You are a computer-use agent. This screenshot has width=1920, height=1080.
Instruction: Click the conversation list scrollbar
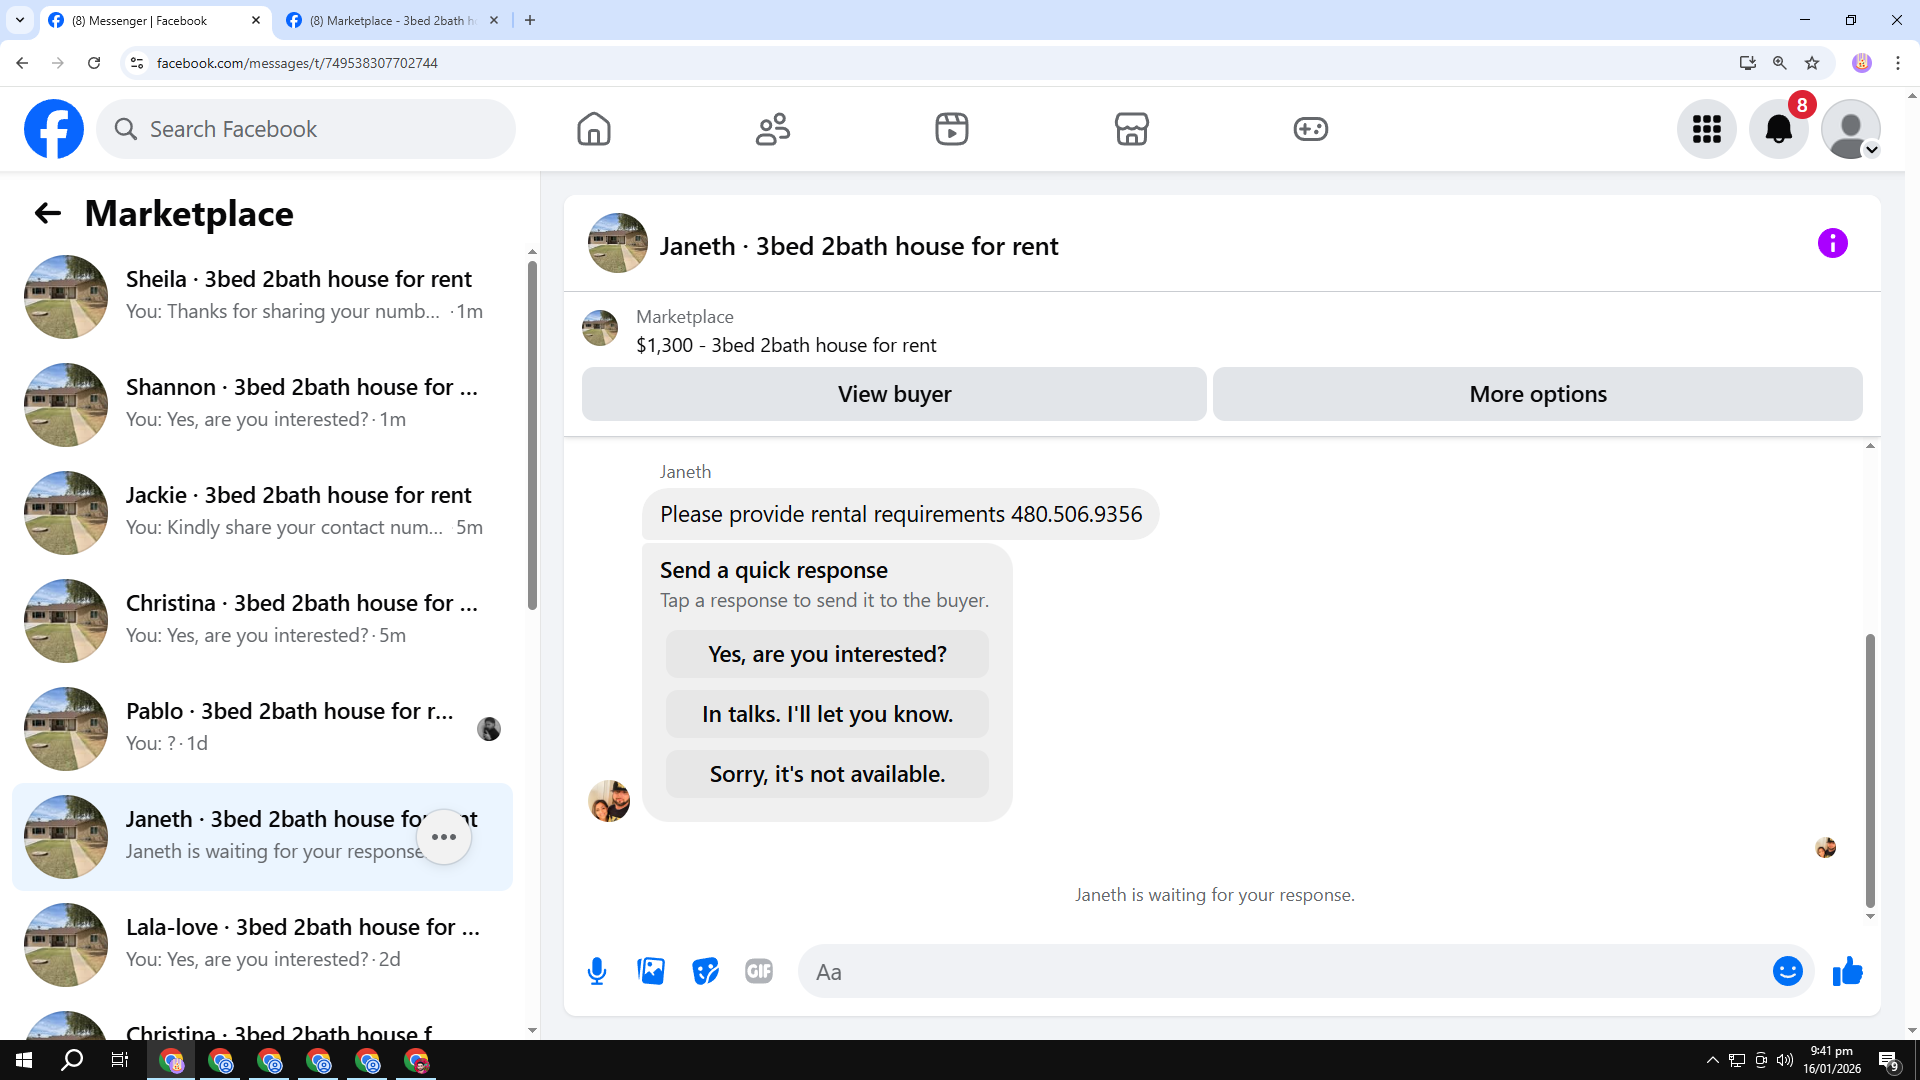click(x=532, y=435)
